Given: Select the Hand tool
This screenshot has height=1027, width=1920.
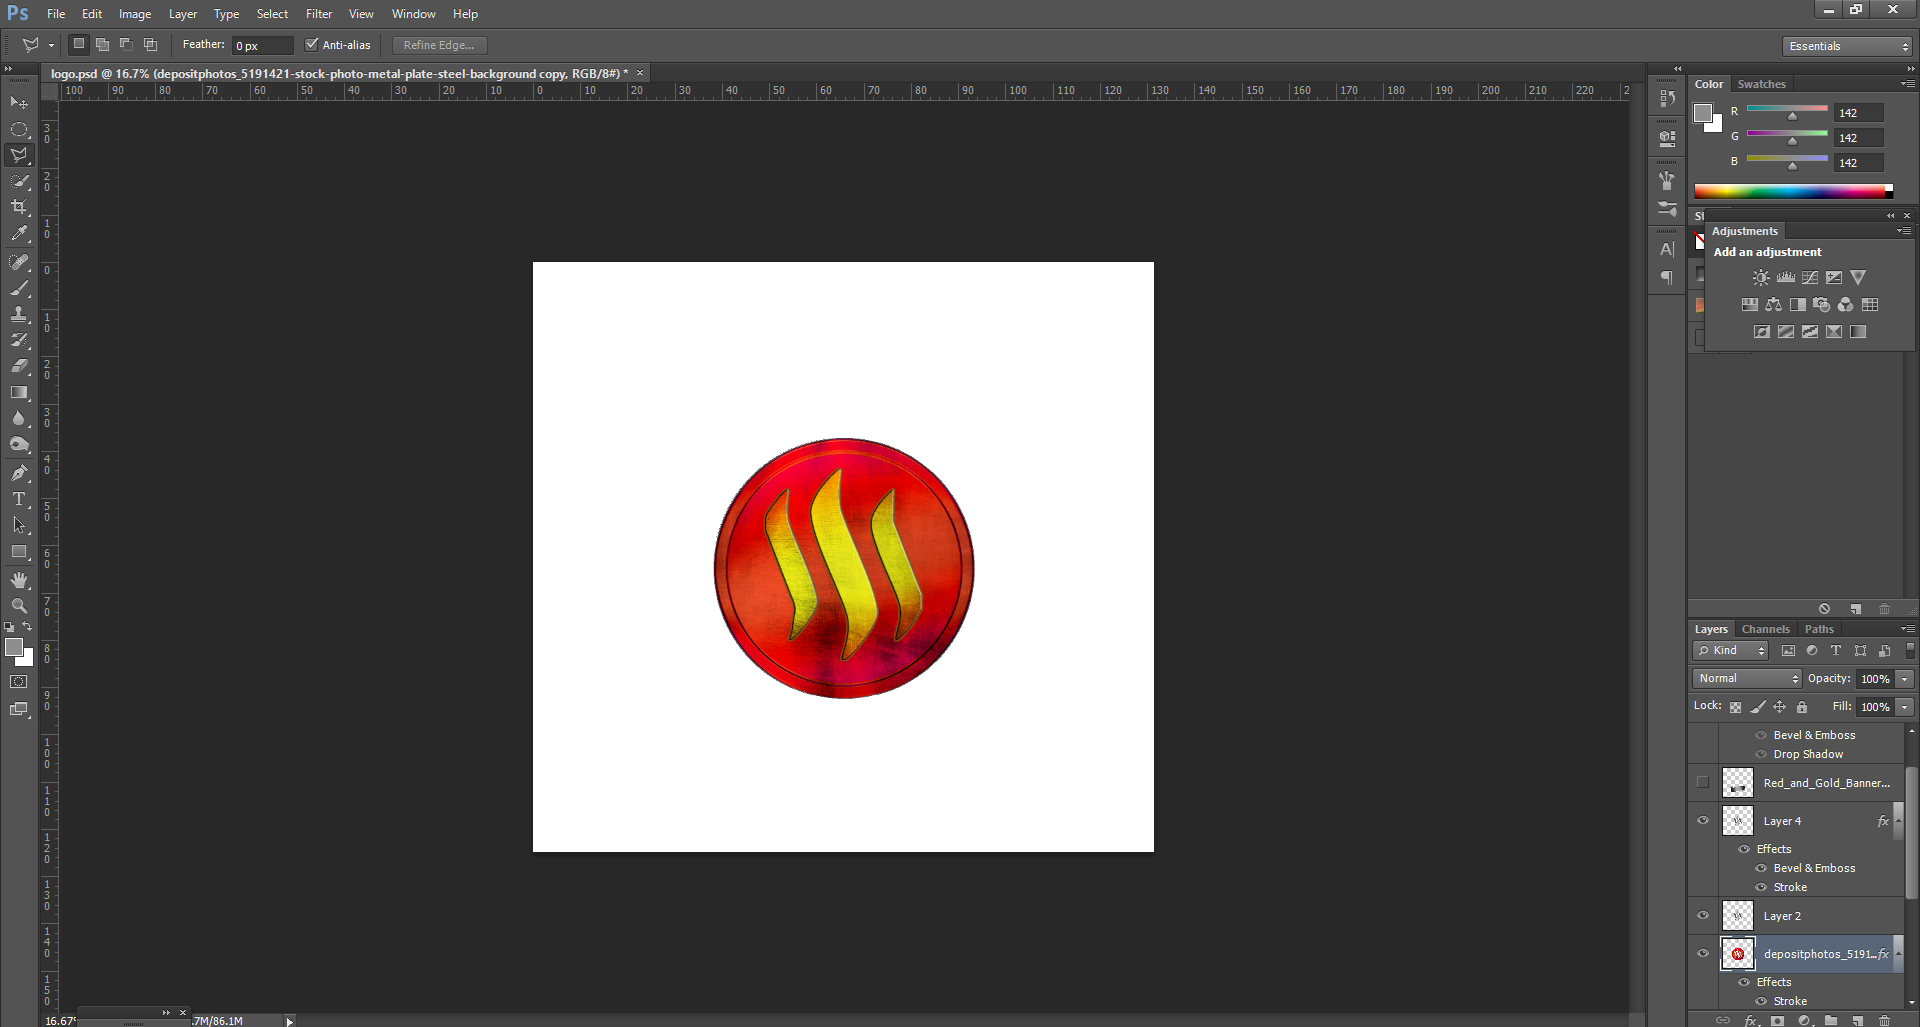Looking at the screenshot, I should click(19, 580).
